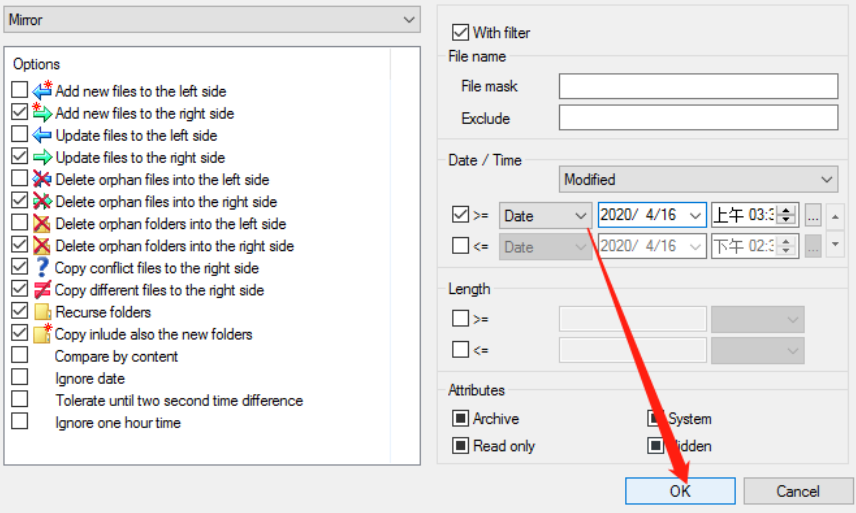Click the not-equal 'Copy different files' icon
This screenshot has height=513, width=856.
coord(42,290)
